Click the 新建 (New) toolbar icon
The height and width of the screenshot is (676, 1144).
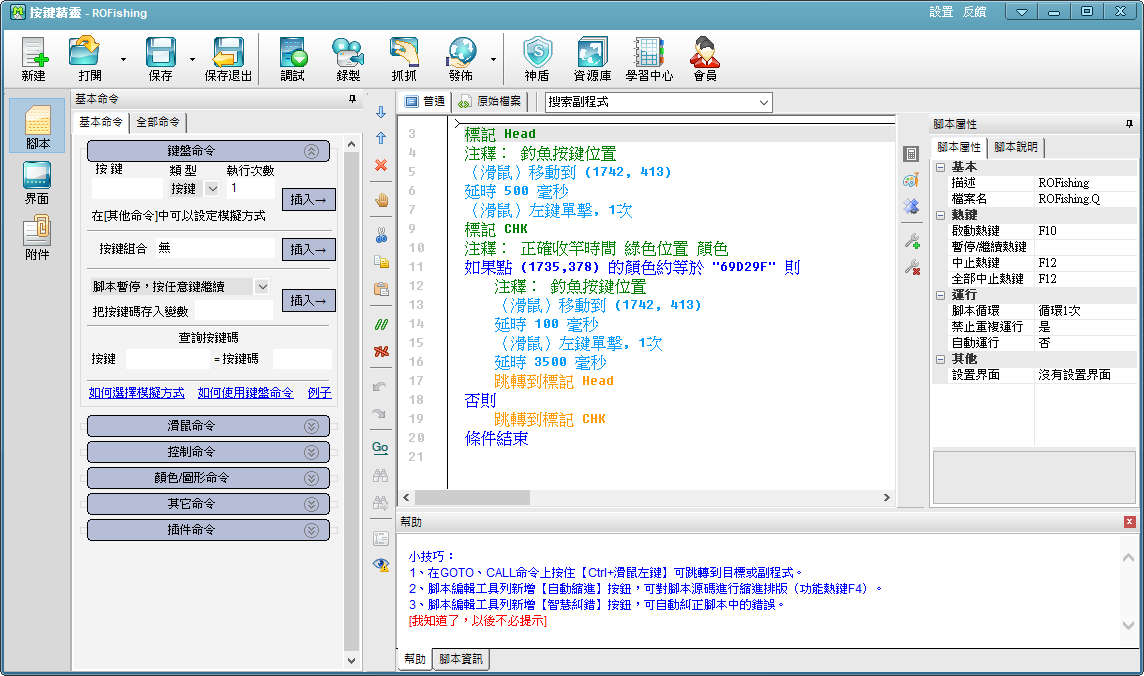tap(33, 59)
